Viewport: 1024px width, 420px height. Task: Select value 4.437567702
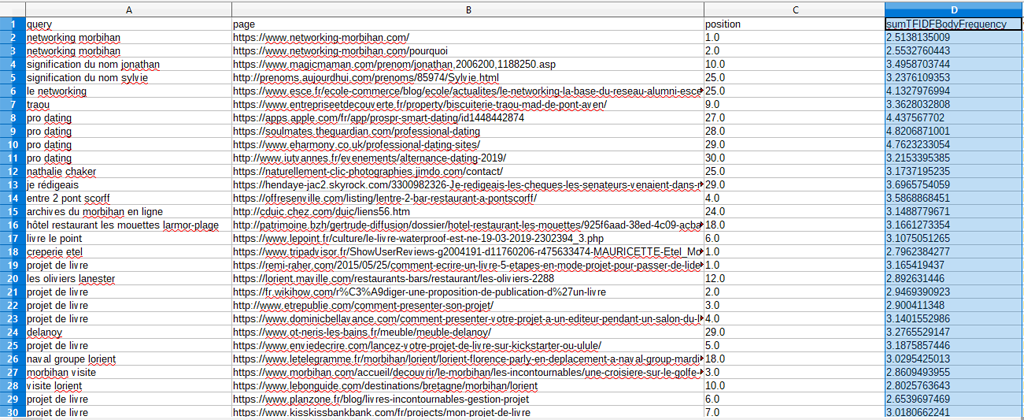coord(954,118)
